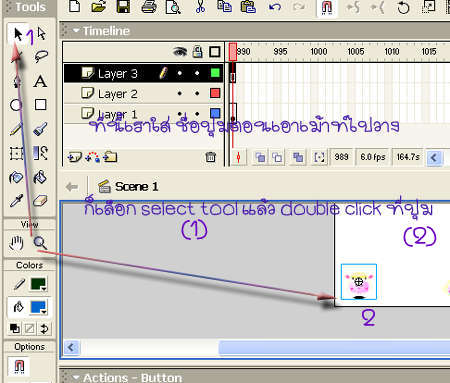This screenshot has height=383, width=450.
Task: Select the black arrow Selection tool
Action: coord(17,34)
